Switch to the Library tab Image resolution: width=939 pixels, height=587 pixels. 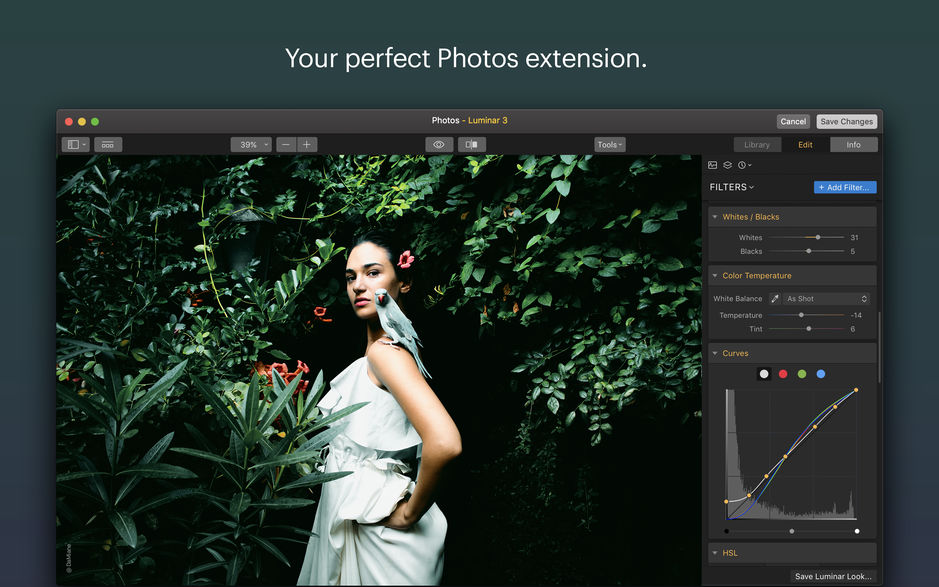click(757, 144)
